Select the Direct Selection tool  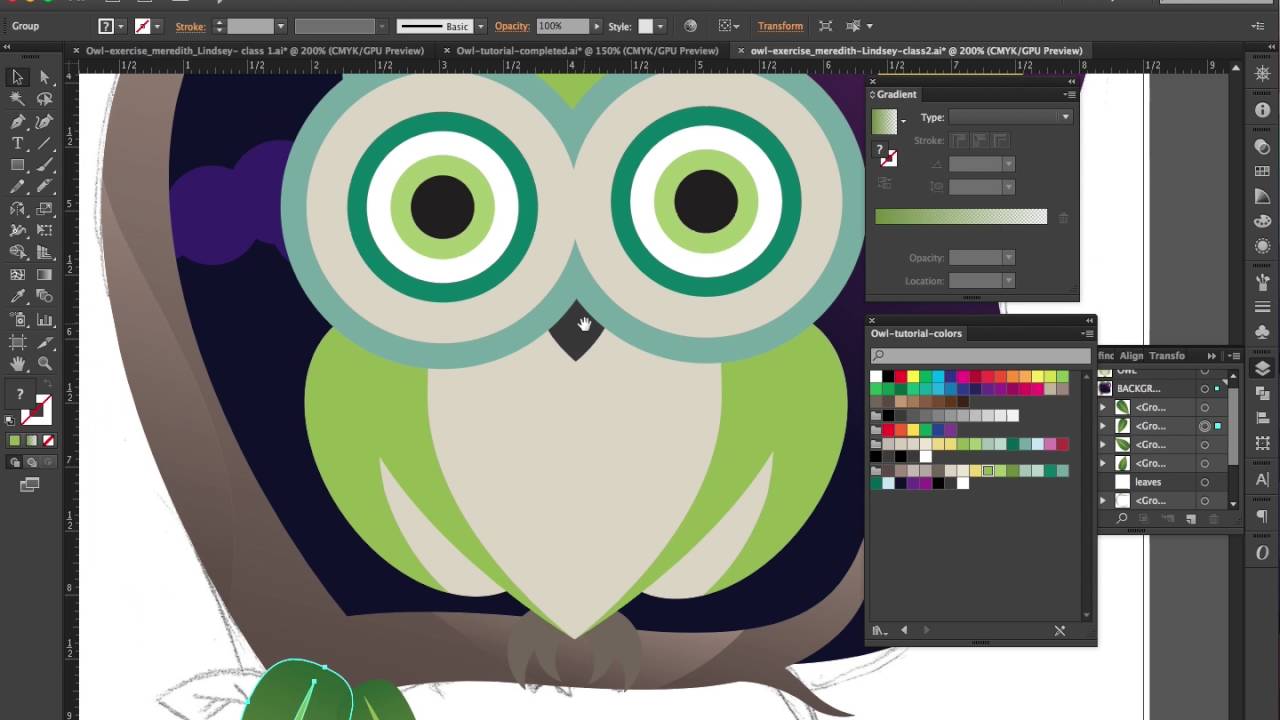tap(44, 77)
